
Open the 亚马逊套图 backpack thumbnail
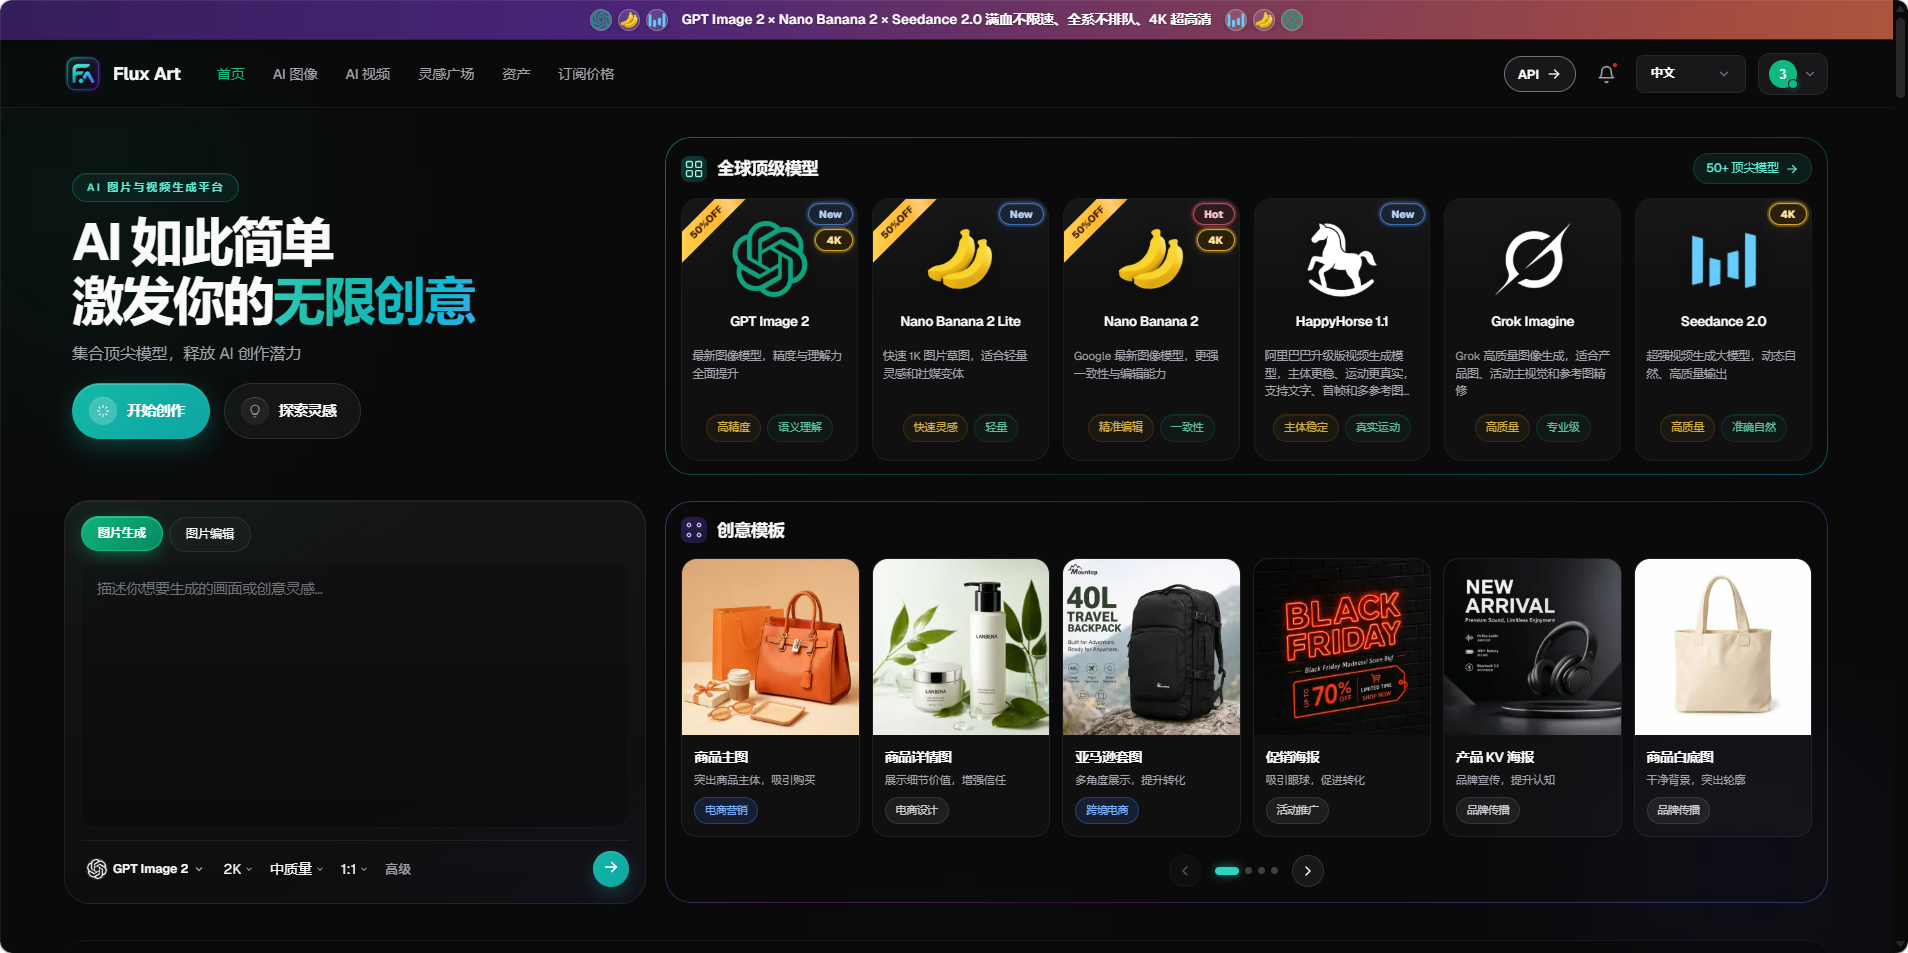[1151, 647]
